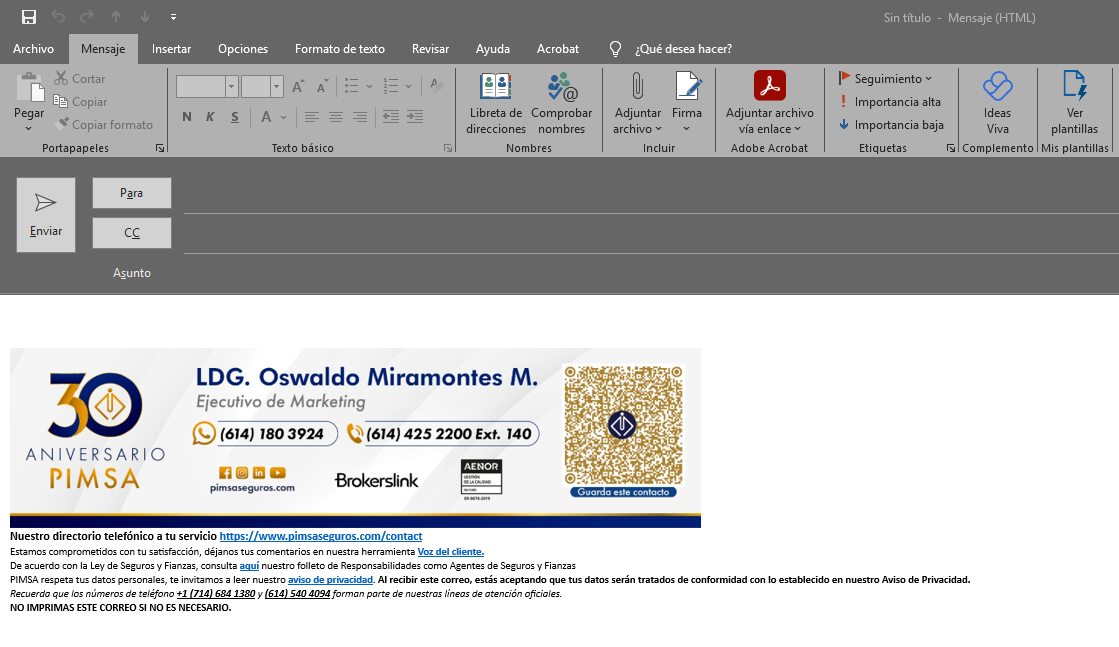1119x647 pixels.
Task: Open the Firma signature menu
Action: (687, 103)
